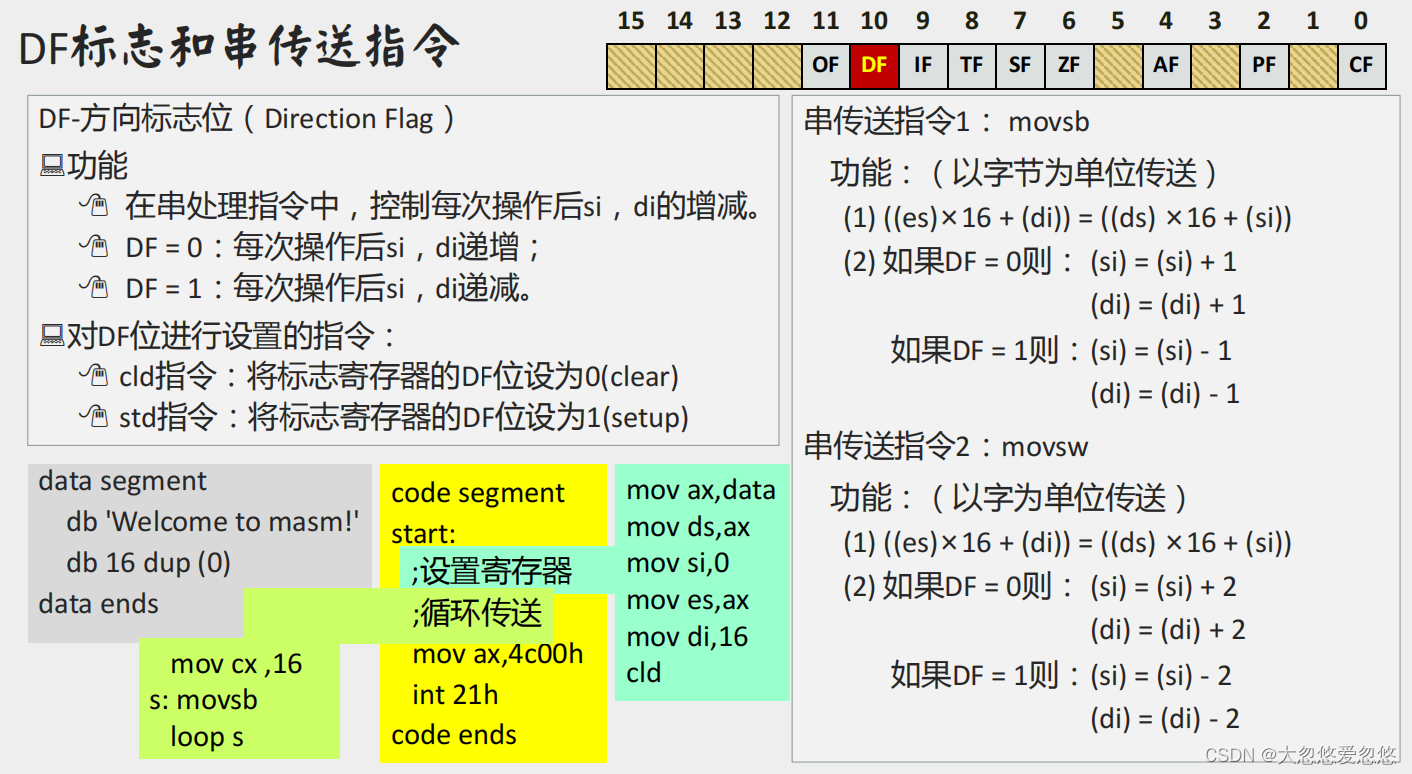Click bit number 11 above the OF cell
Screen dimensions: 1412x774
click(x=826, y=21)
